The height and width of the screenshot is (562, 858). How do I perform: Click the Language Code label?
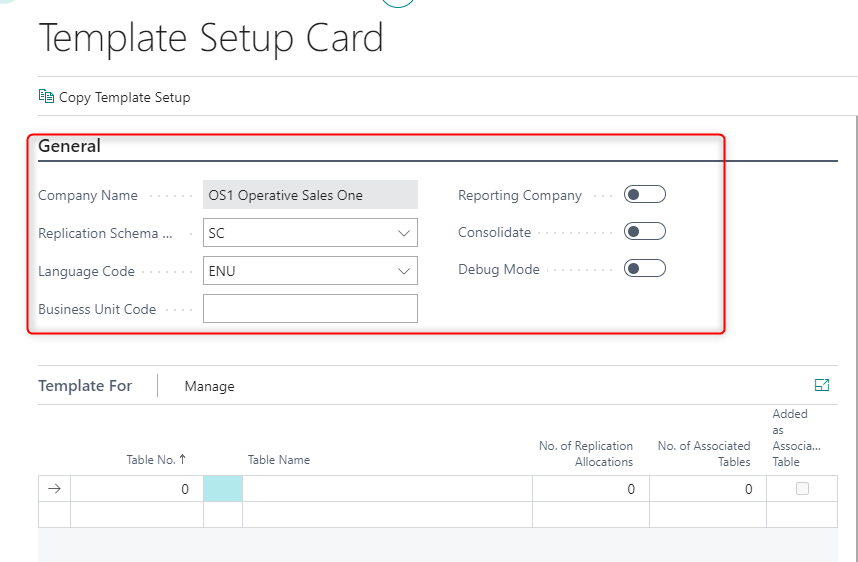86,271
